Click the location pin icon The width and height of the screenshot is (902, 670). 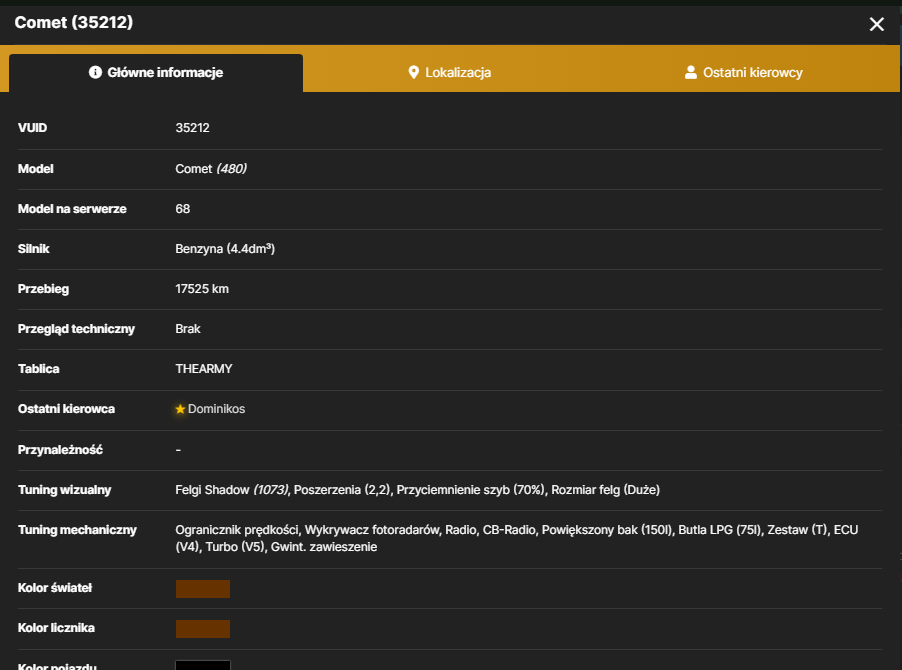[x=413, y=72]
